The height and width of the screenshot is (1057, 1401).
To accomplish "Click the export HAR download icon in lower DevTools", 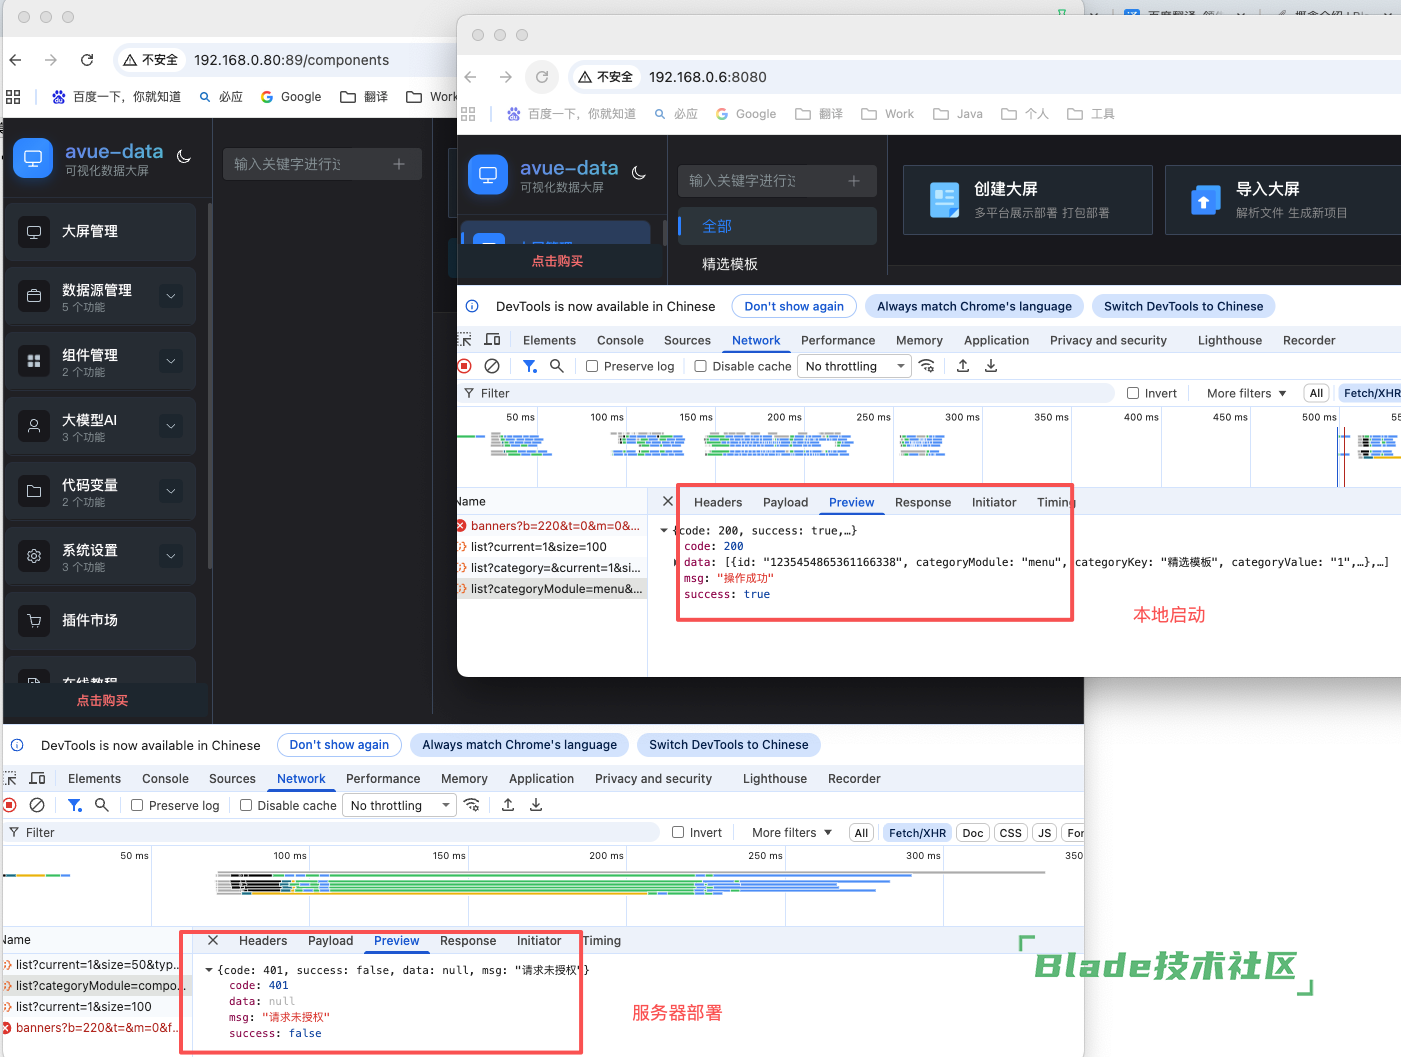I will point(536,805).
